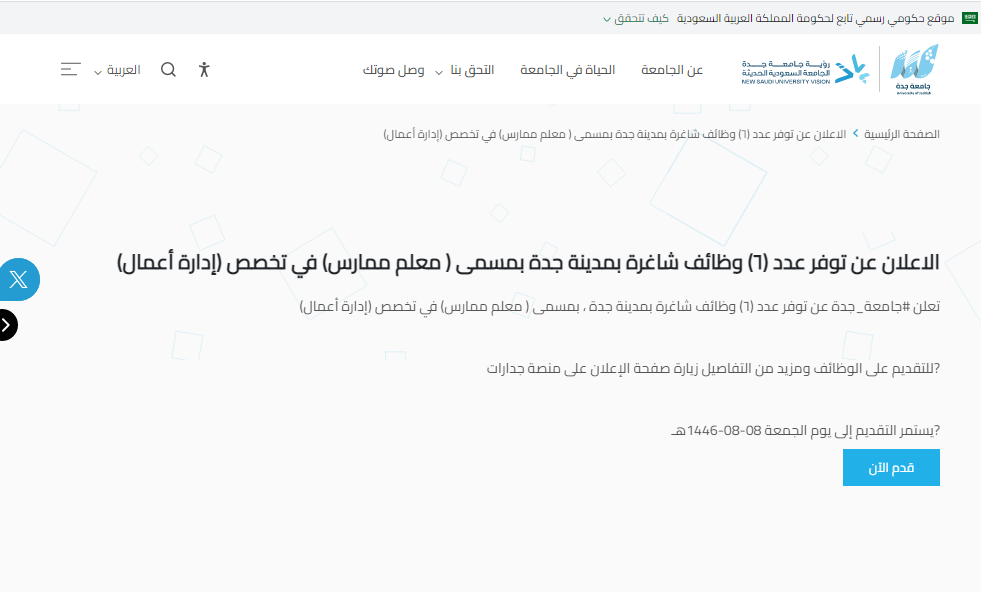Open the عن الجامعة menu item
This screenshot has height=592, width=981.
pos(672,70)
